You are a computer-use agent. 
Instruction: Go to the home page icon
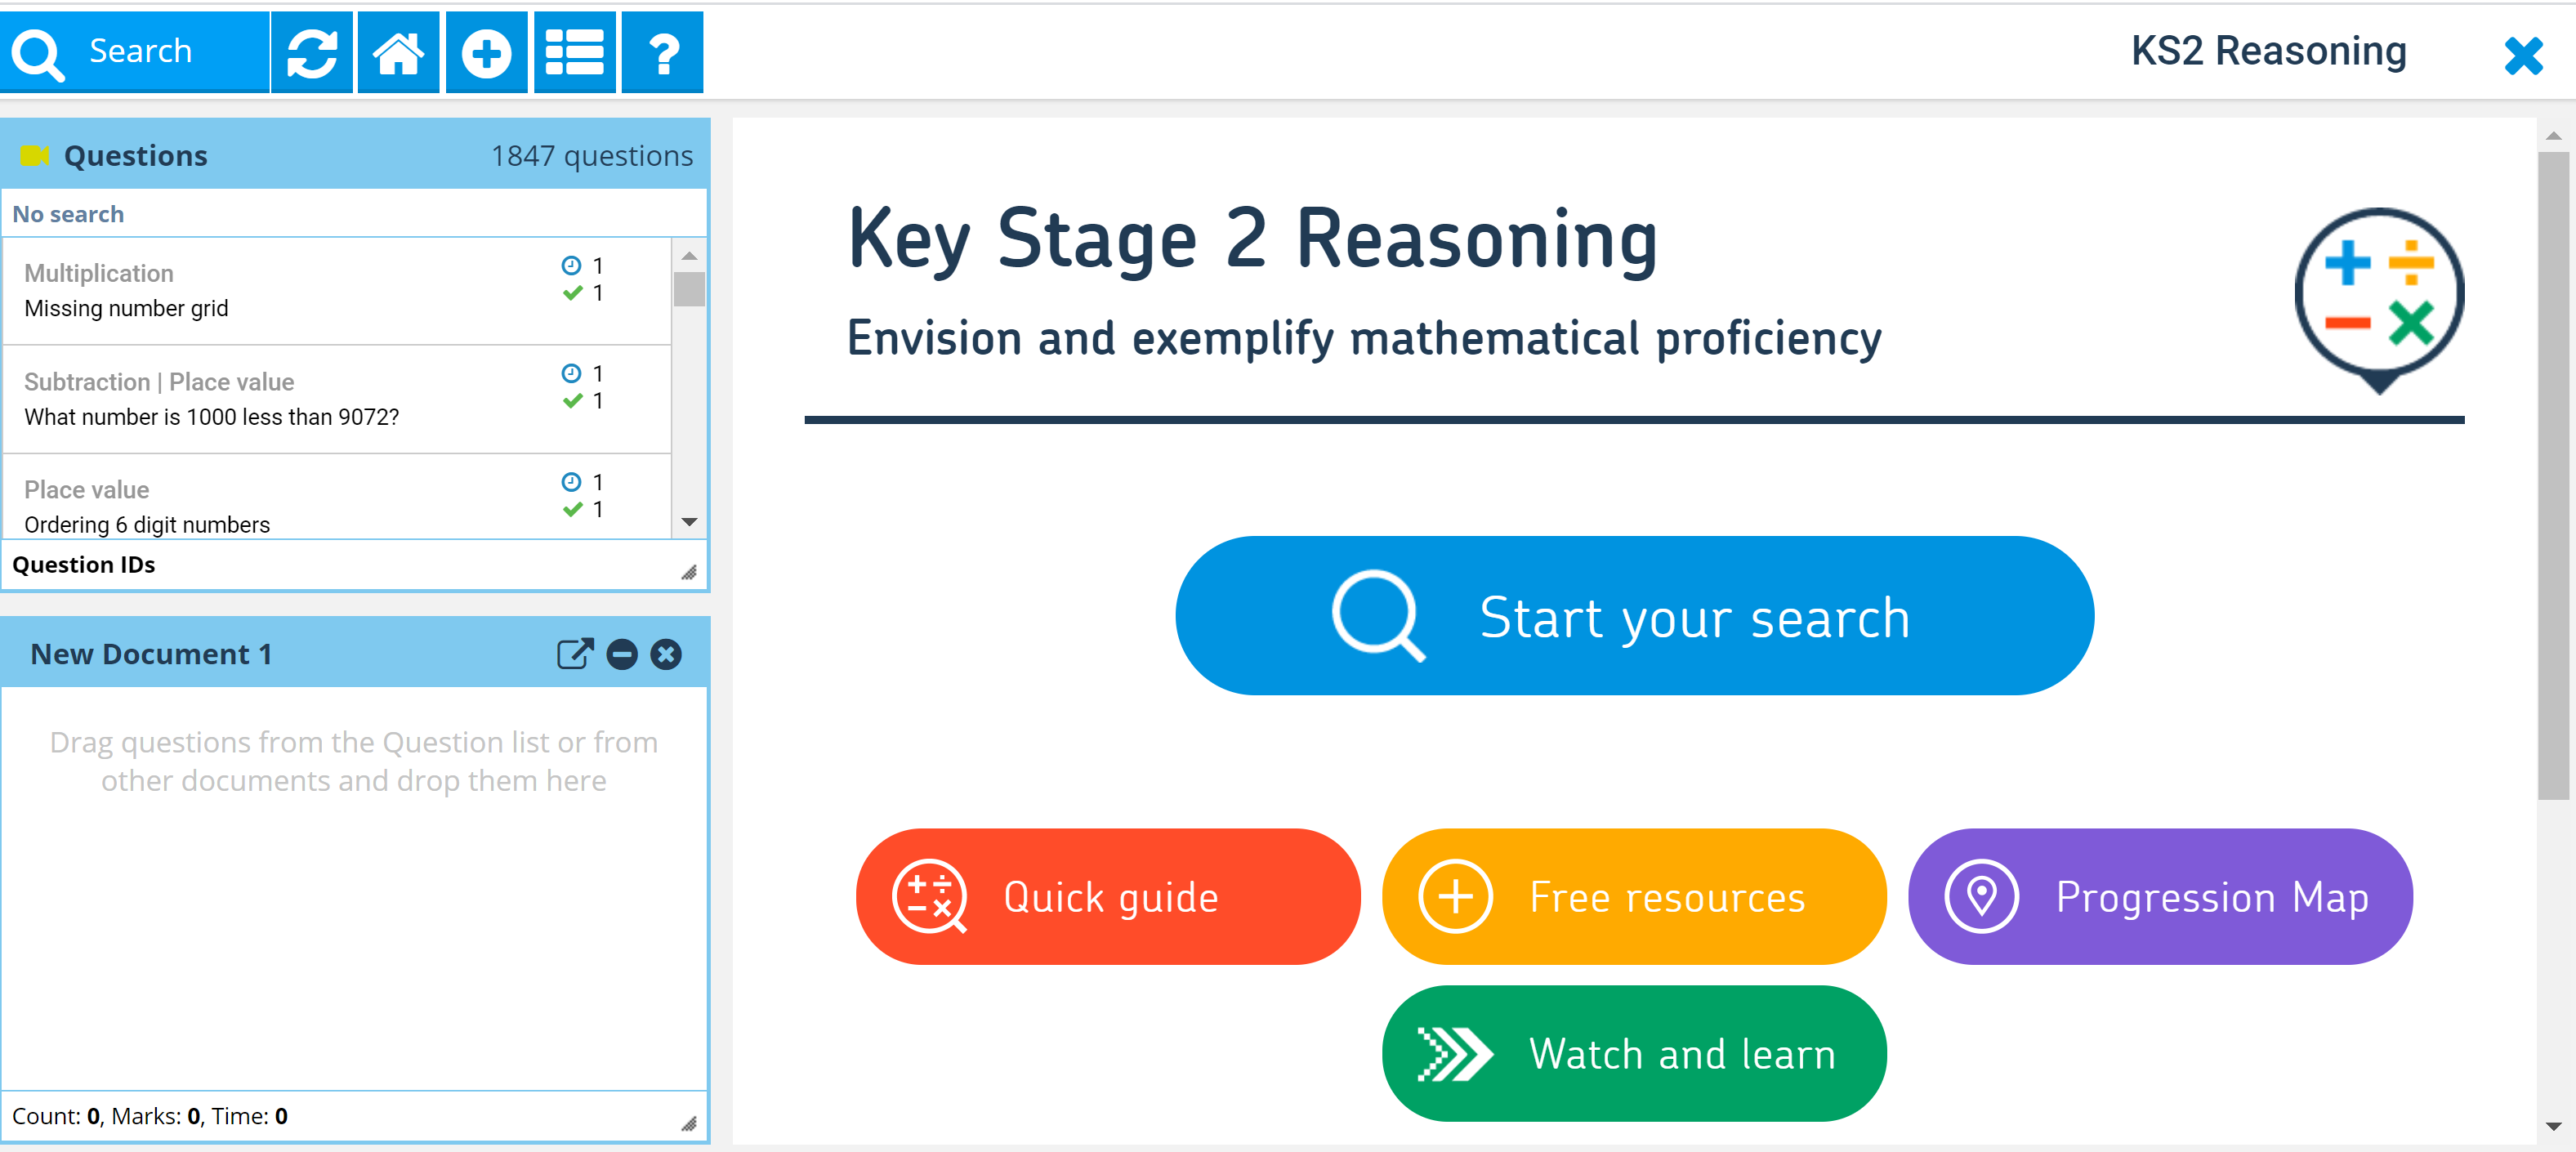coord(398,52)
